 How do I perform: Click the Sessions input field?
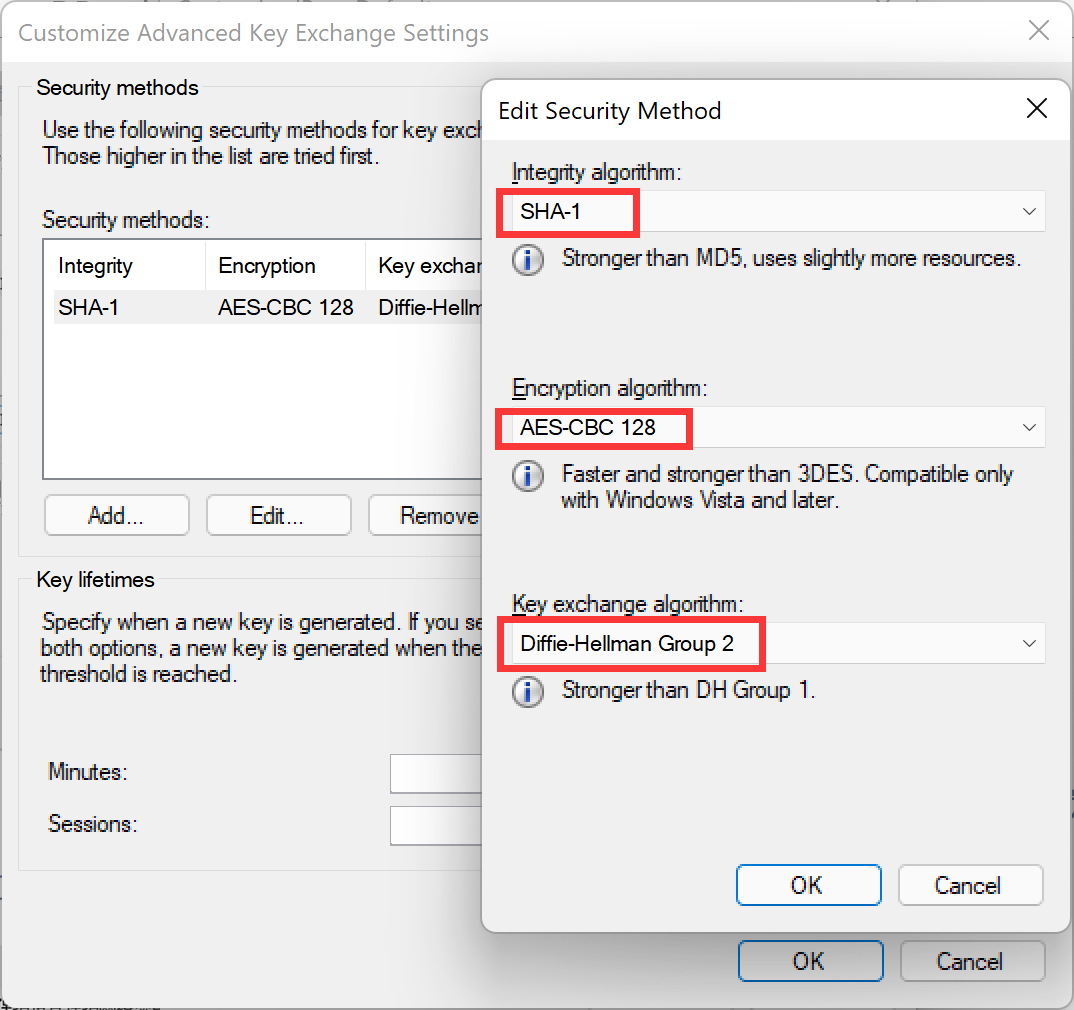click(436, 825)
